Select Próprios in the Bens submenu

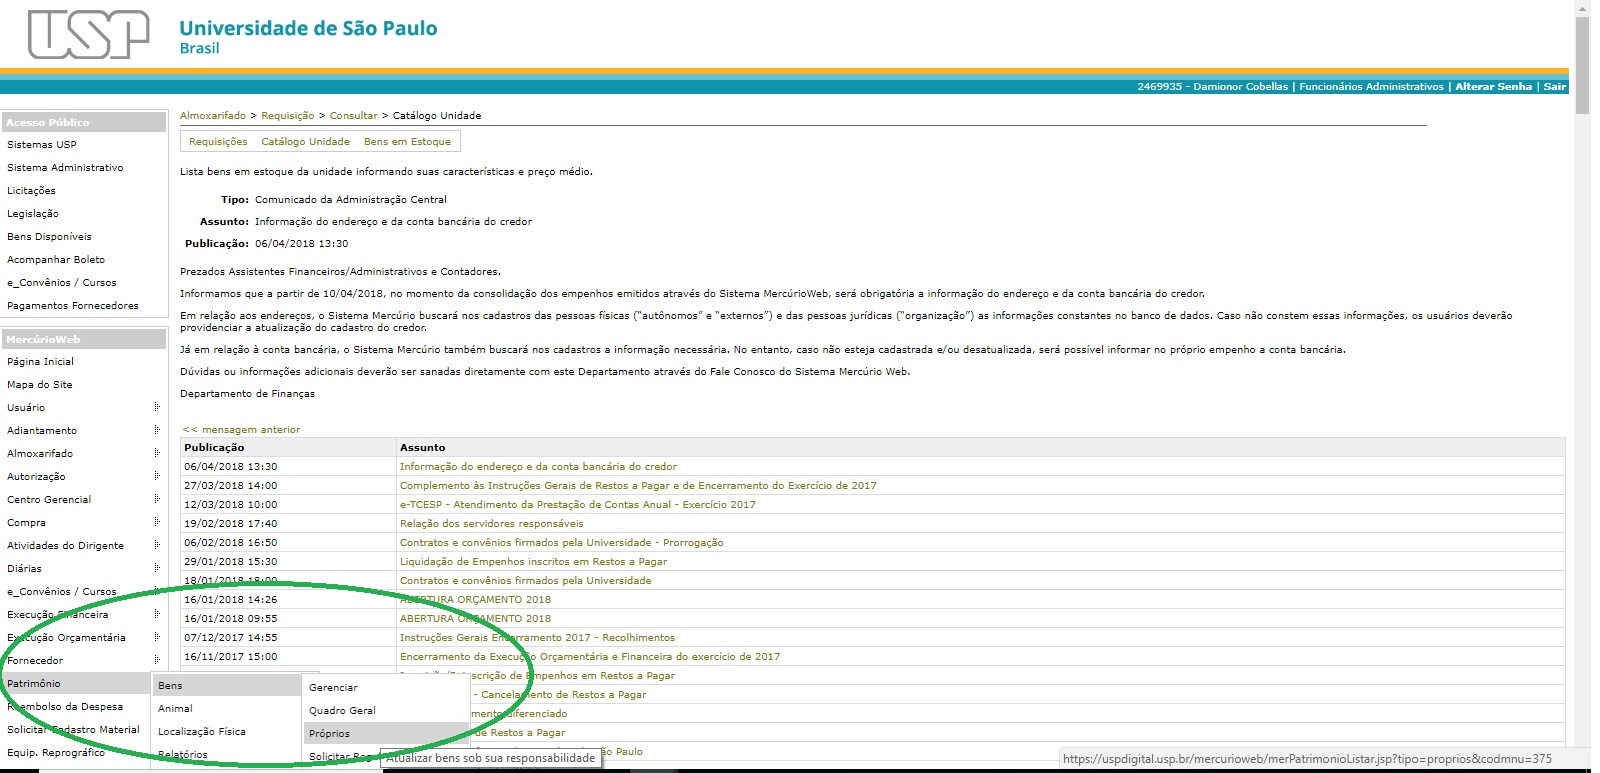point(330,733)
